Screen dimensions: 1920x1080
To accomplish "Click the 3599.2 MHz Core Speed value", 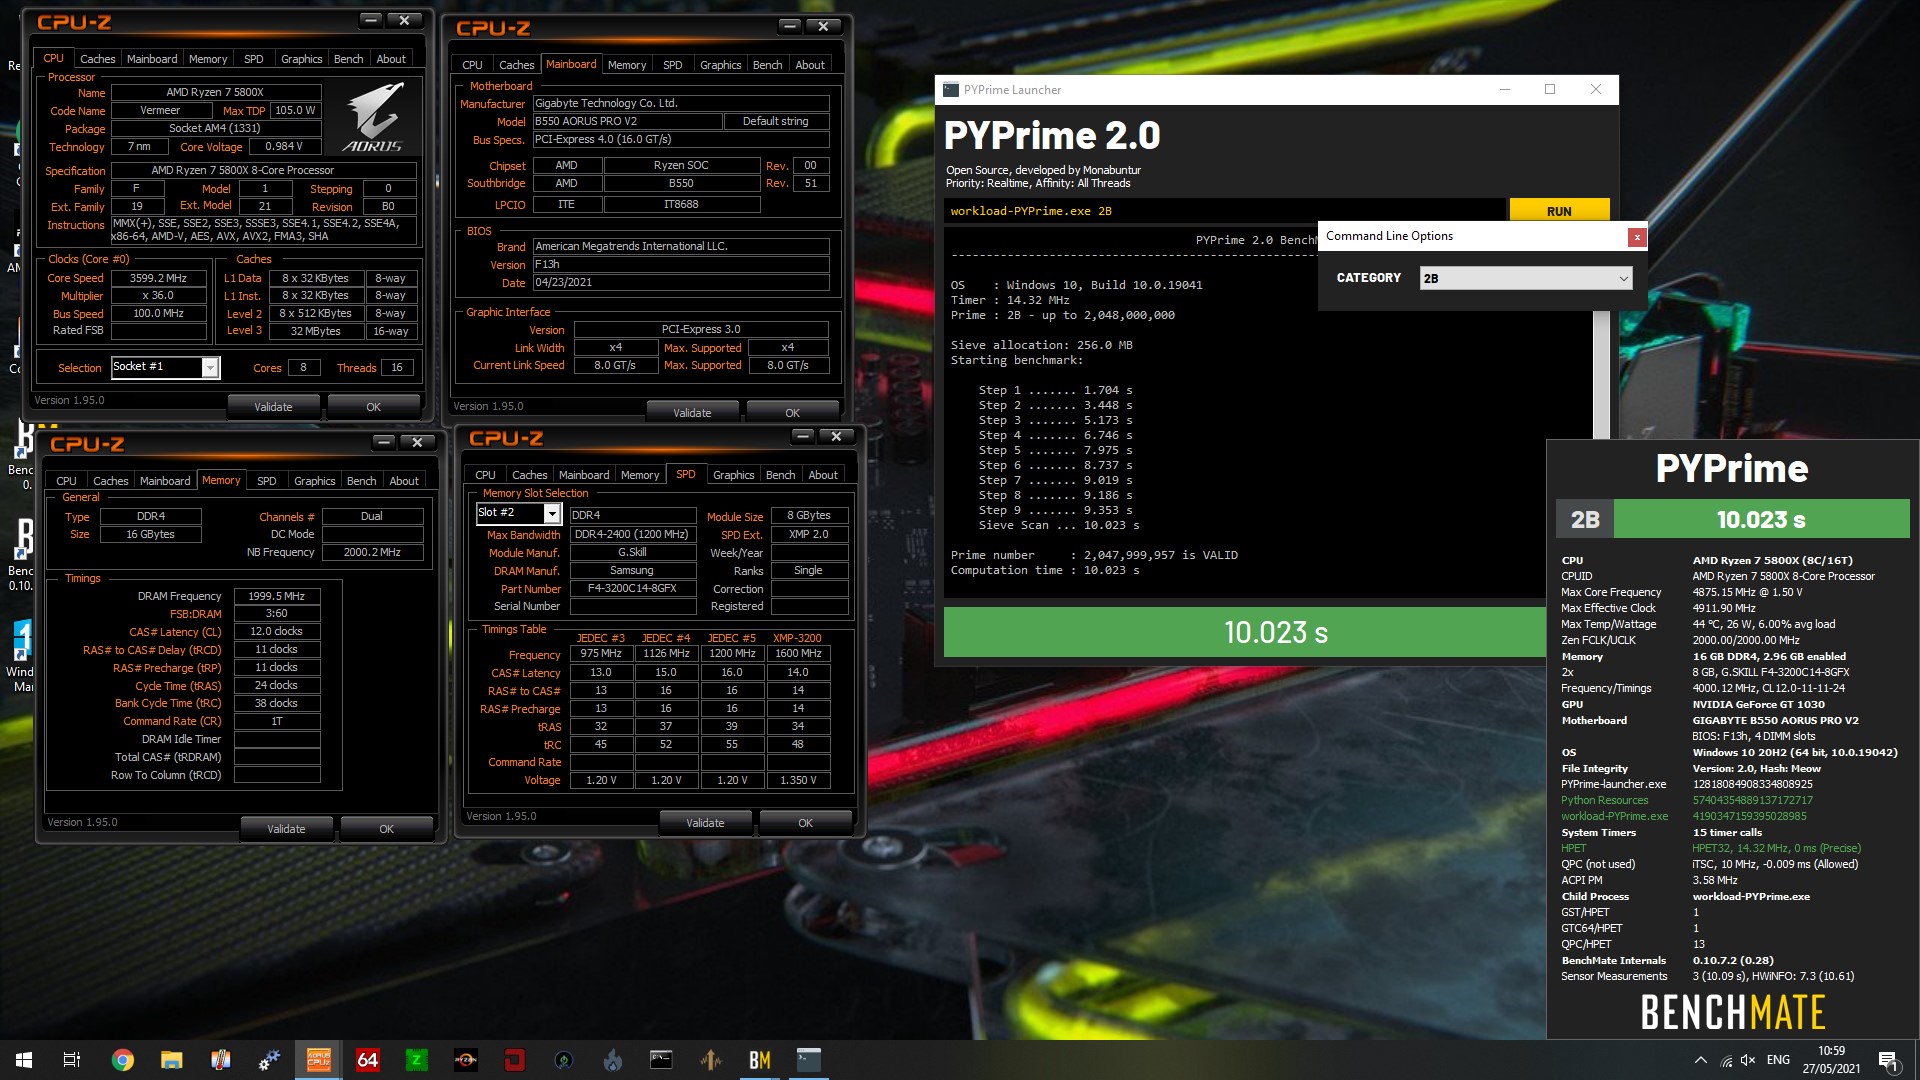I will tap(158, 278).
